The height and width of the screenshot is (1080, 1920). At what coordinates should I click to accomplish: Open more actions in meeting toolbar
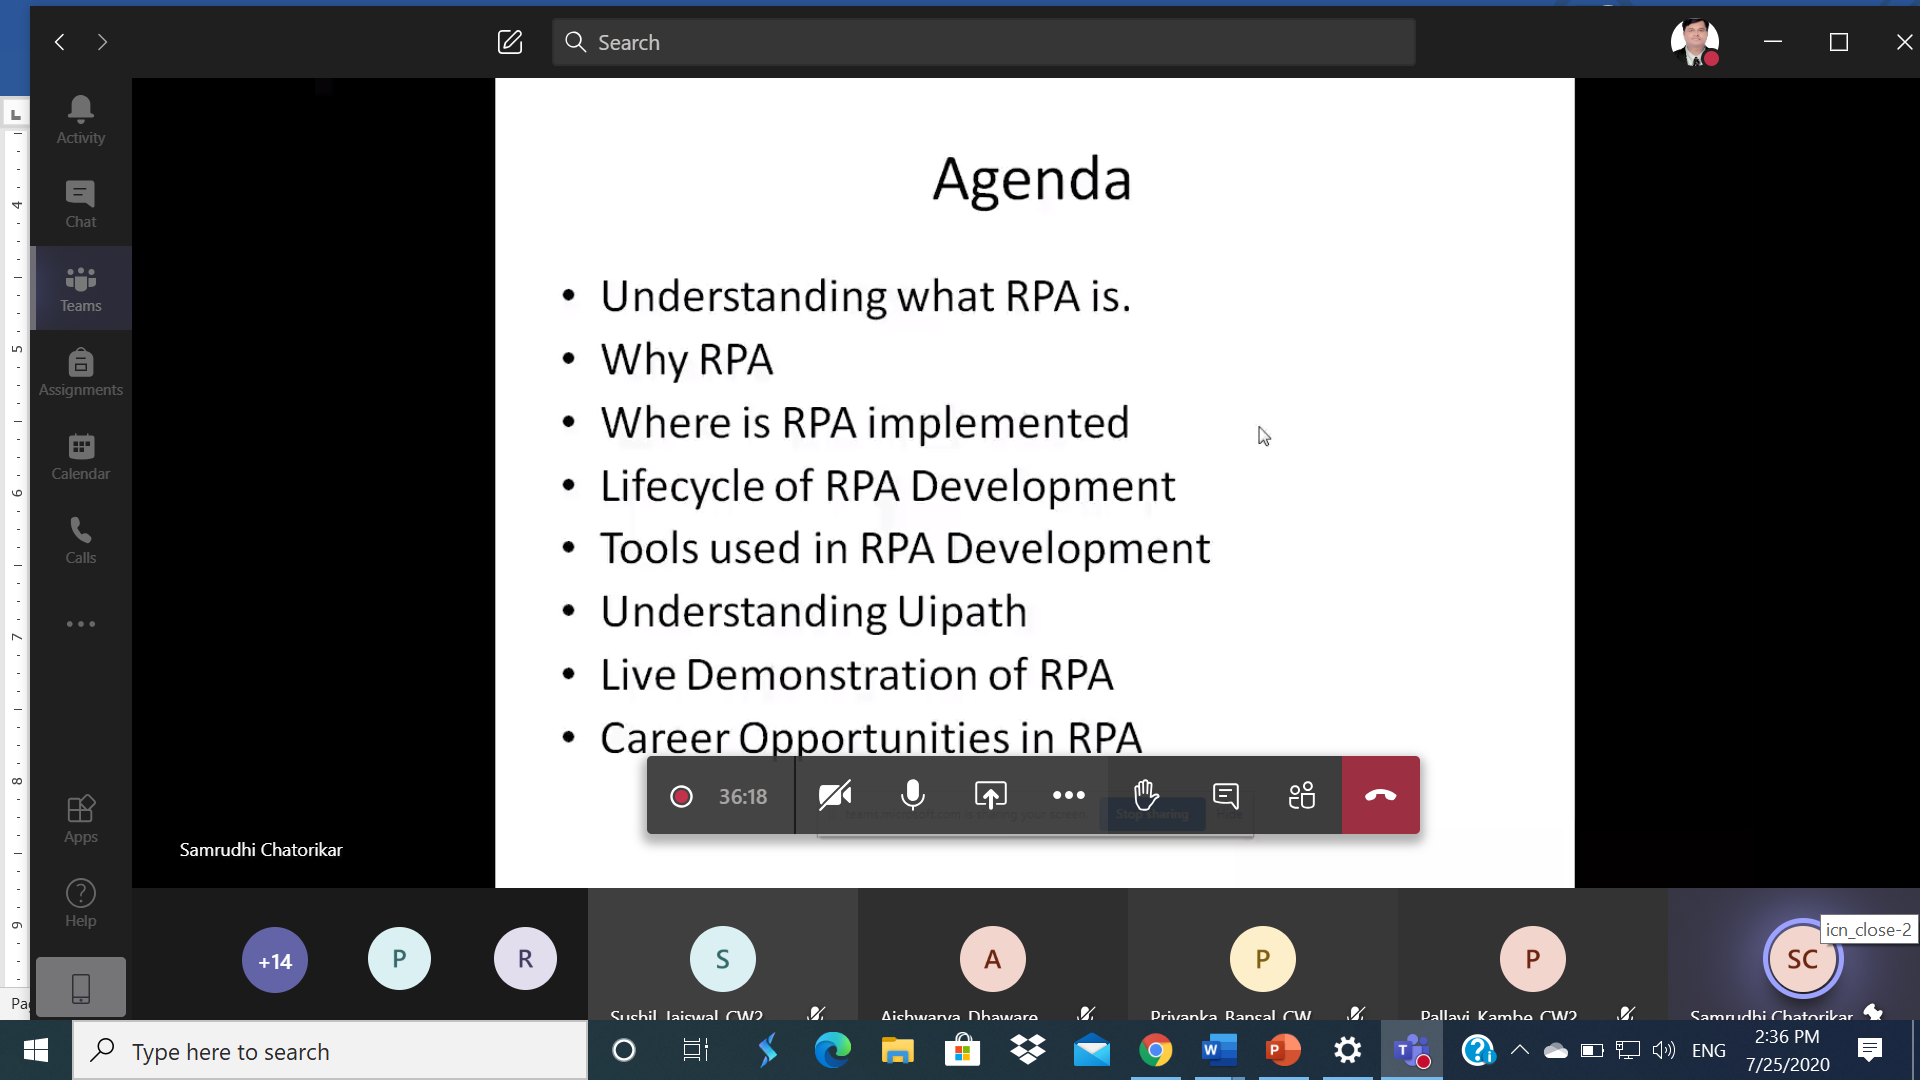click(1068, 796)
